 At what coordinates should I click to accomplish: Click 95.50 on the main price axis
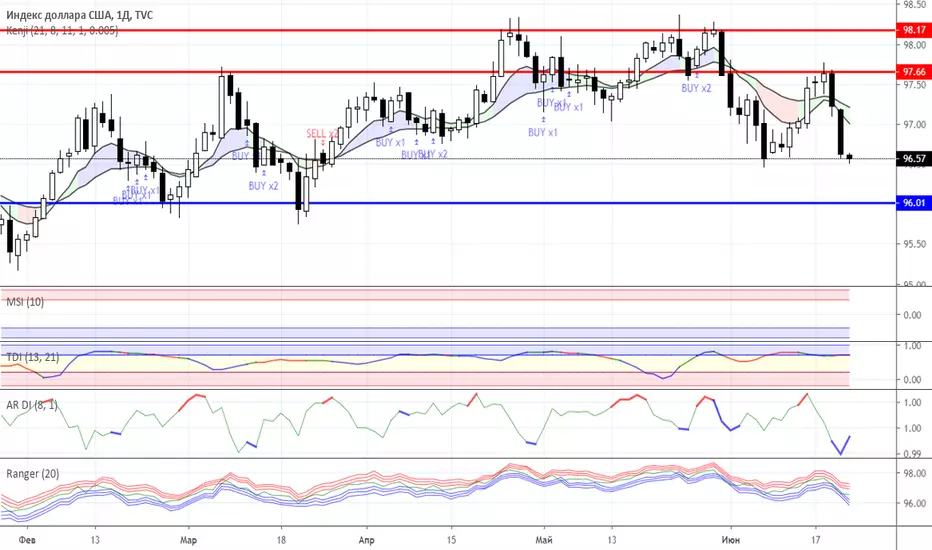(x=914, y=244)
